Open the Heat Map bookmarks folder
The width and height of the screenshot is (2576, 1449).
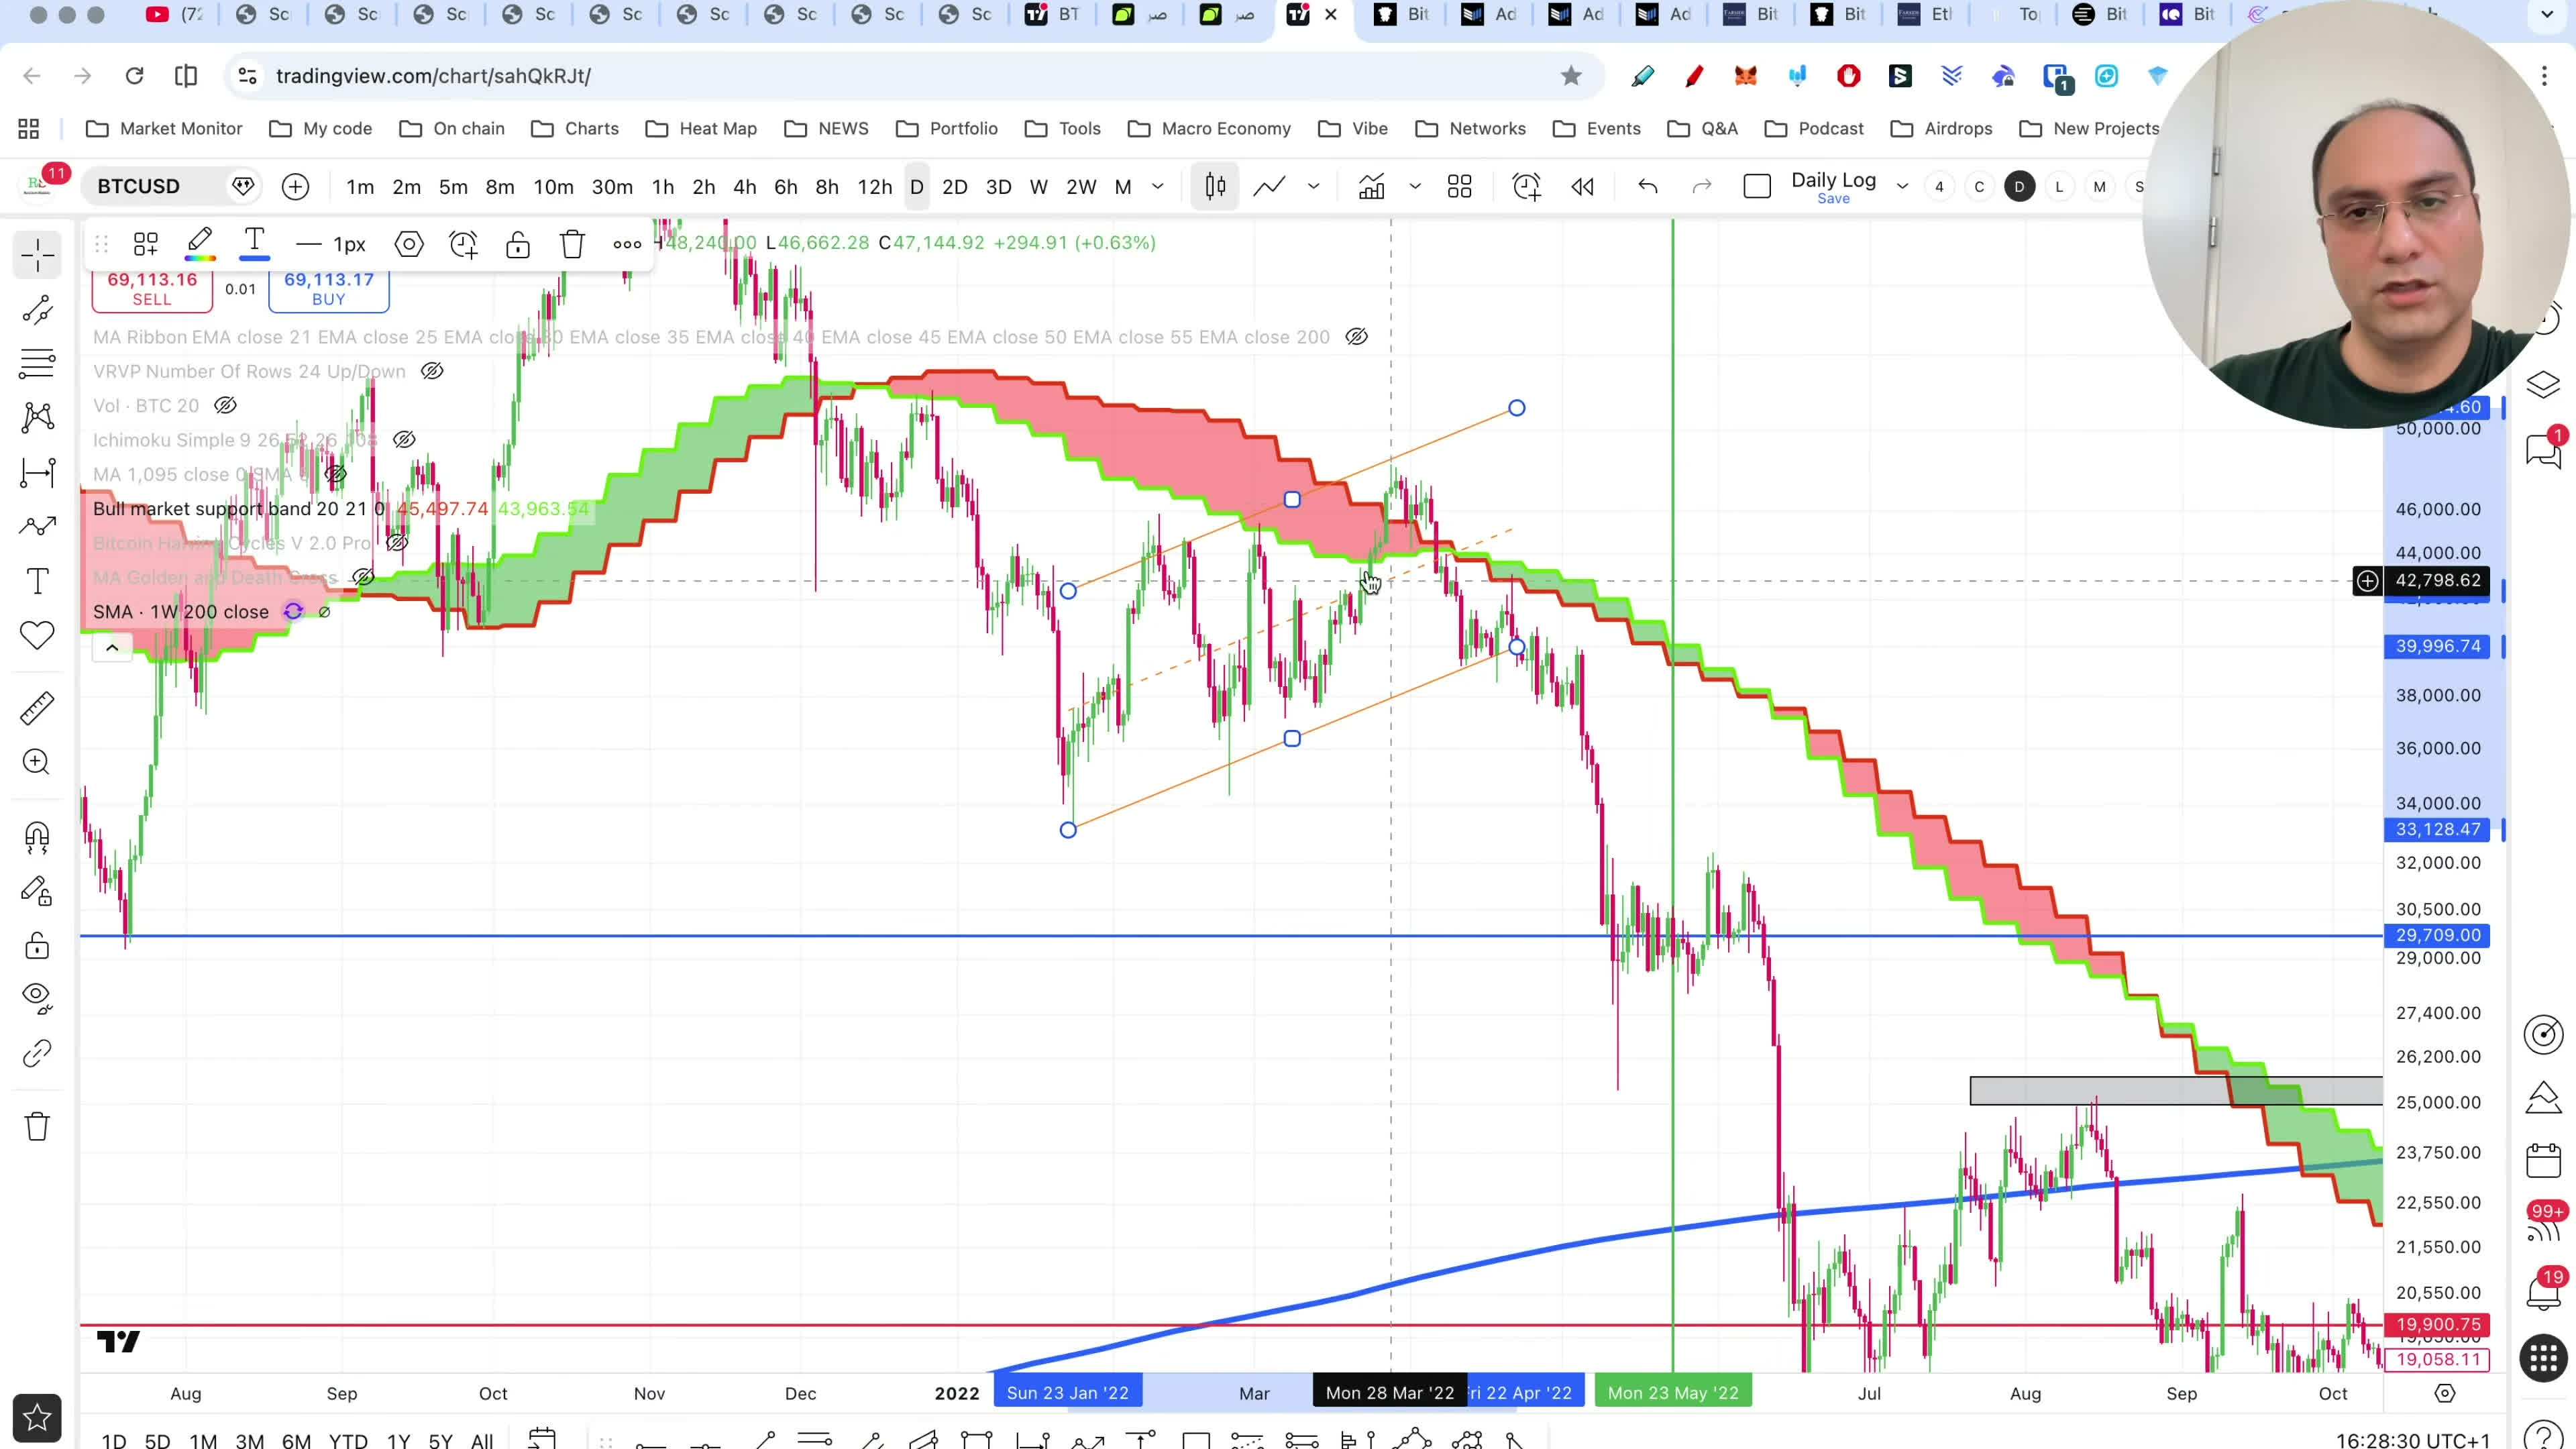[701, 128]
